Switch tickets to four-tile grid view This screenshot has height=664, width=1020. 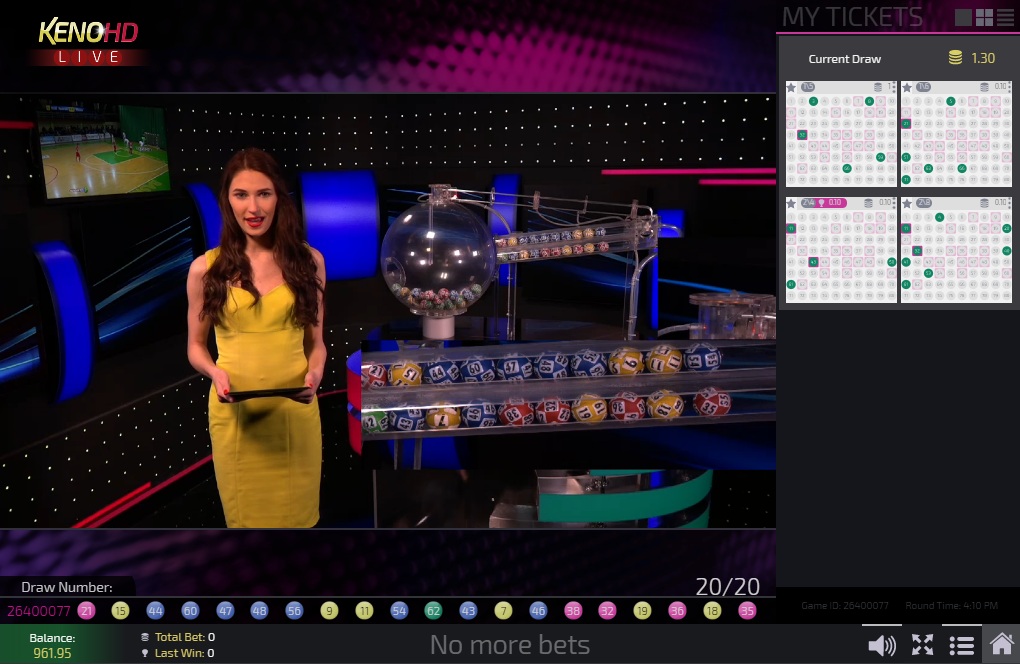[984, 17]
